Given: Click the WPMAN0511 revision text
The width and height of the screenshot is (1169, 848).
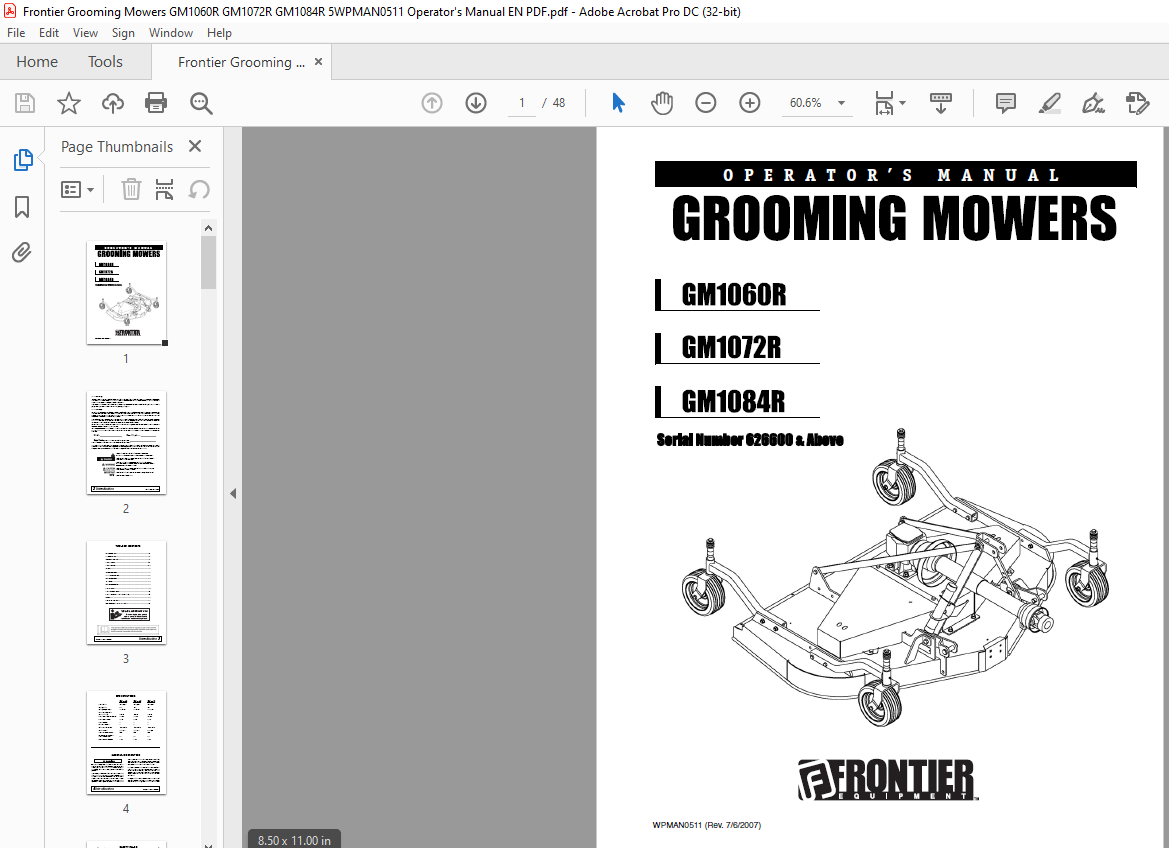Looking at the screenshot, I should 706,825.
